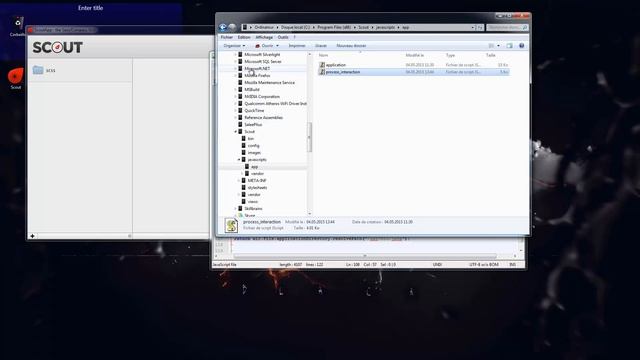Open the Organiser dropdown in the toolbar
The height and width of the screenshot is (360, 640).
234,46
